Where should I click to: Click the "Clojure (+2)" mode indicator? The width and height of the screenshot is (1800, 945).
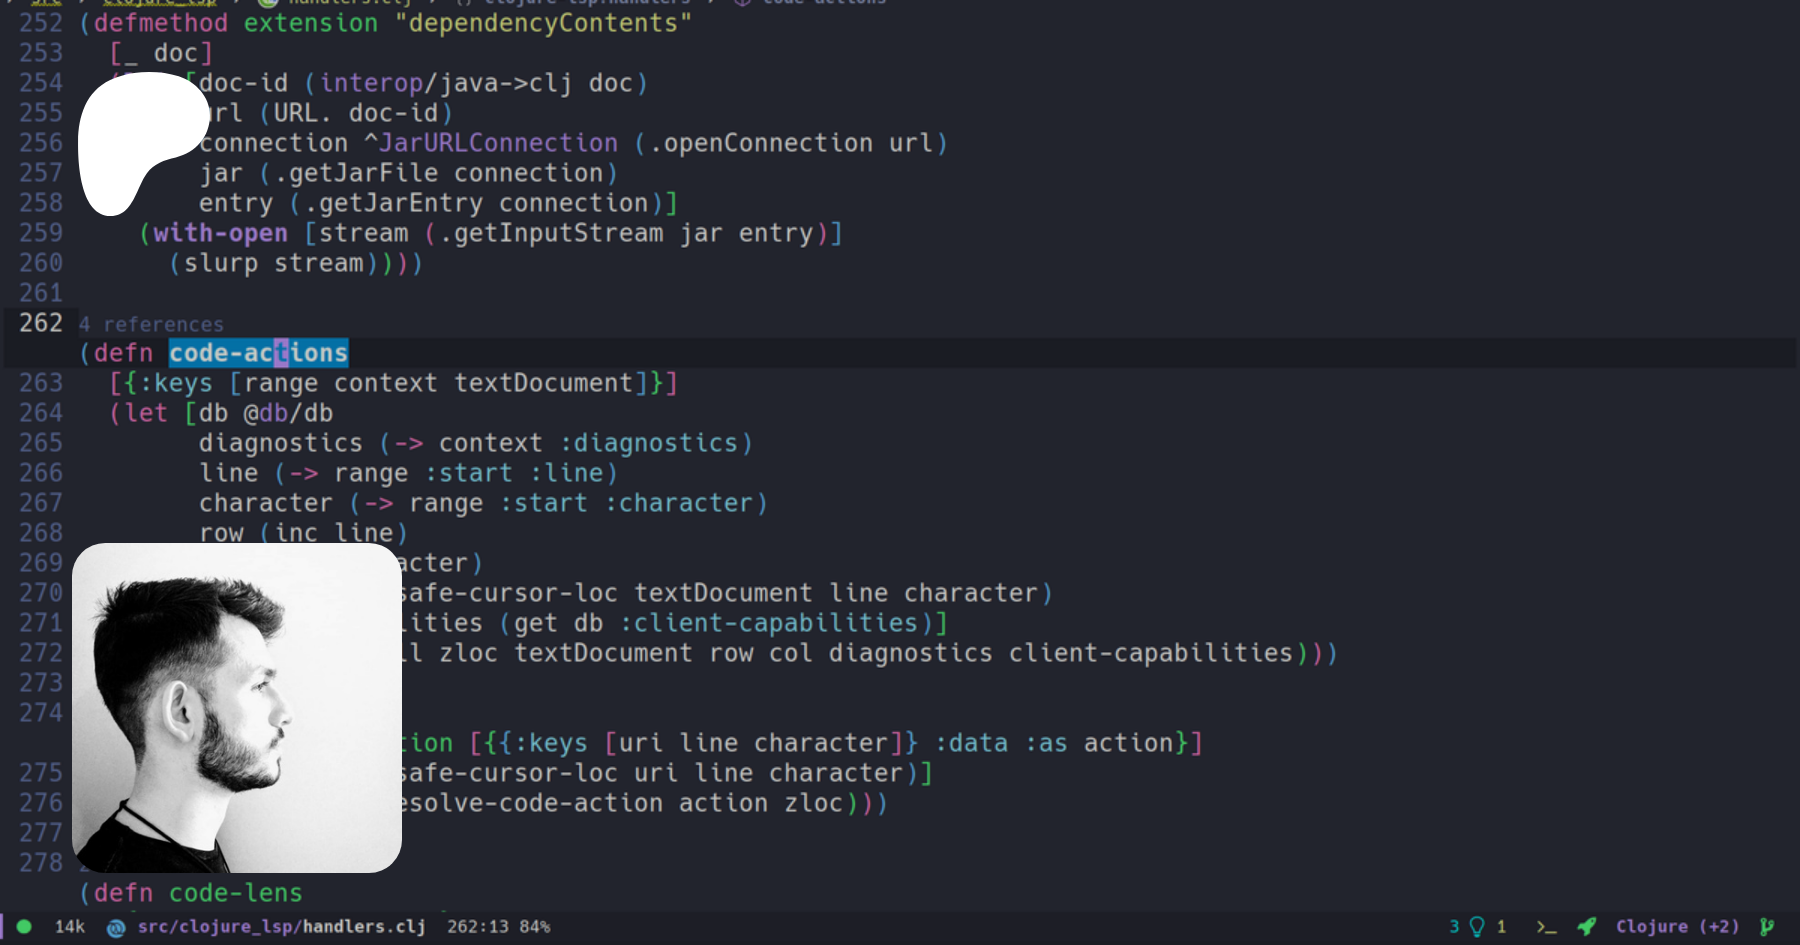1677,927
